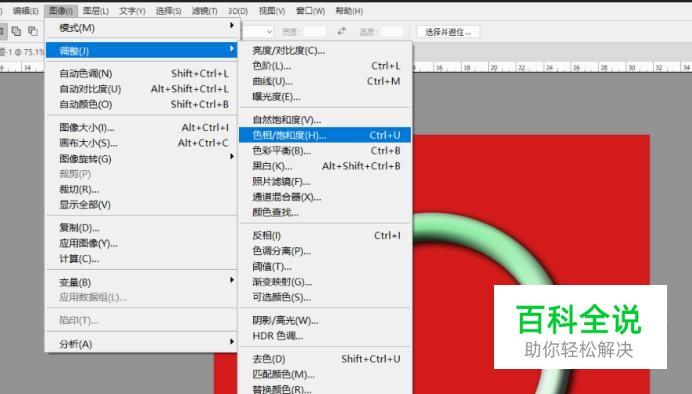Open 色彩平衡(B)... adjustment

[325, 150]
